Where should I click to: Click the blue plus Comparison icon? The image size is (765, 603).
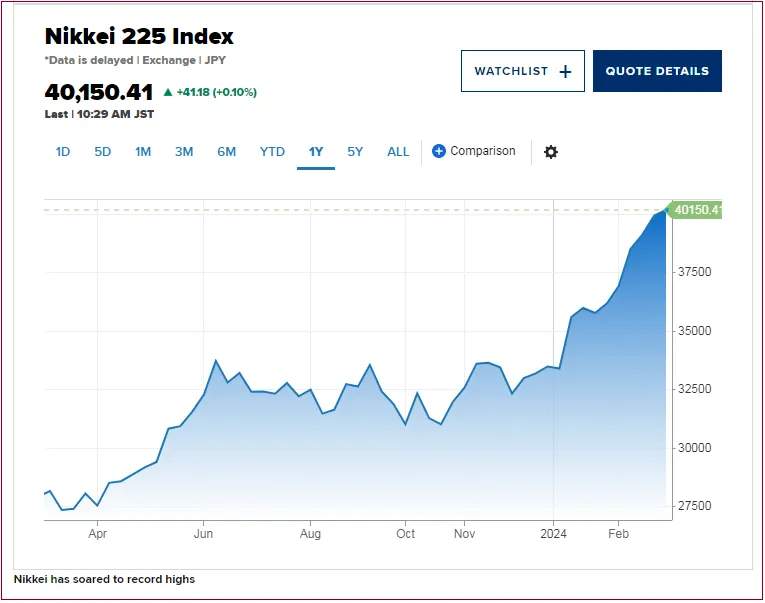[x=439, y=151]
